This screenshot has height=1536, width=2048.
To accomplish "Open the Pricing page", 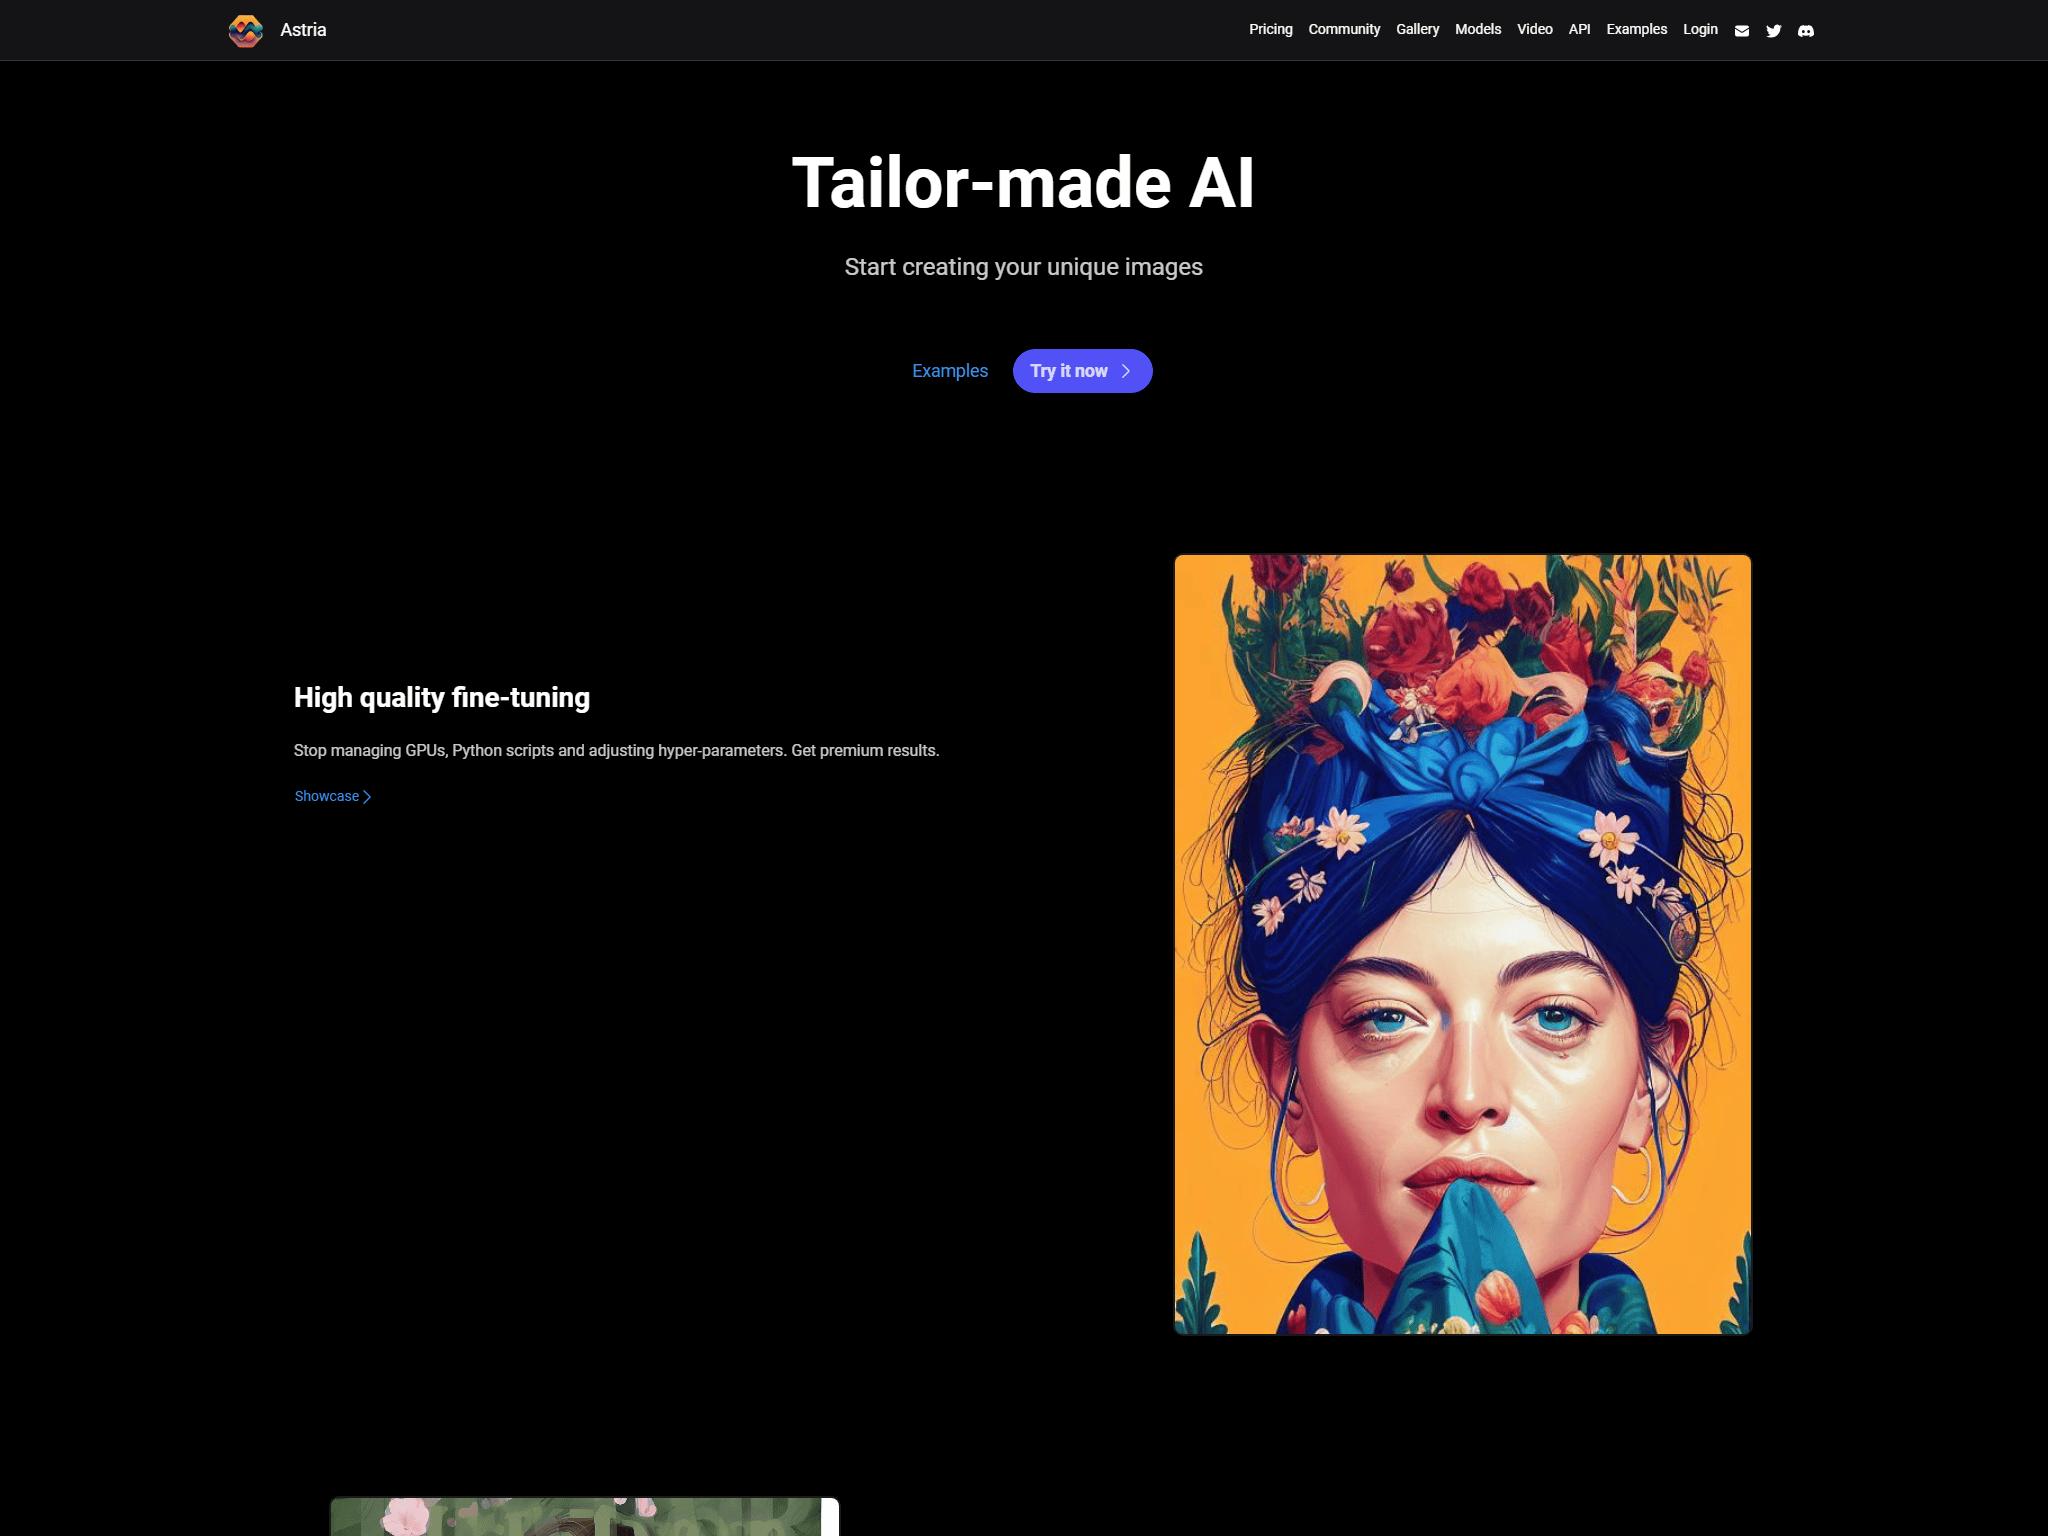I will click(x=1271, y=29).
